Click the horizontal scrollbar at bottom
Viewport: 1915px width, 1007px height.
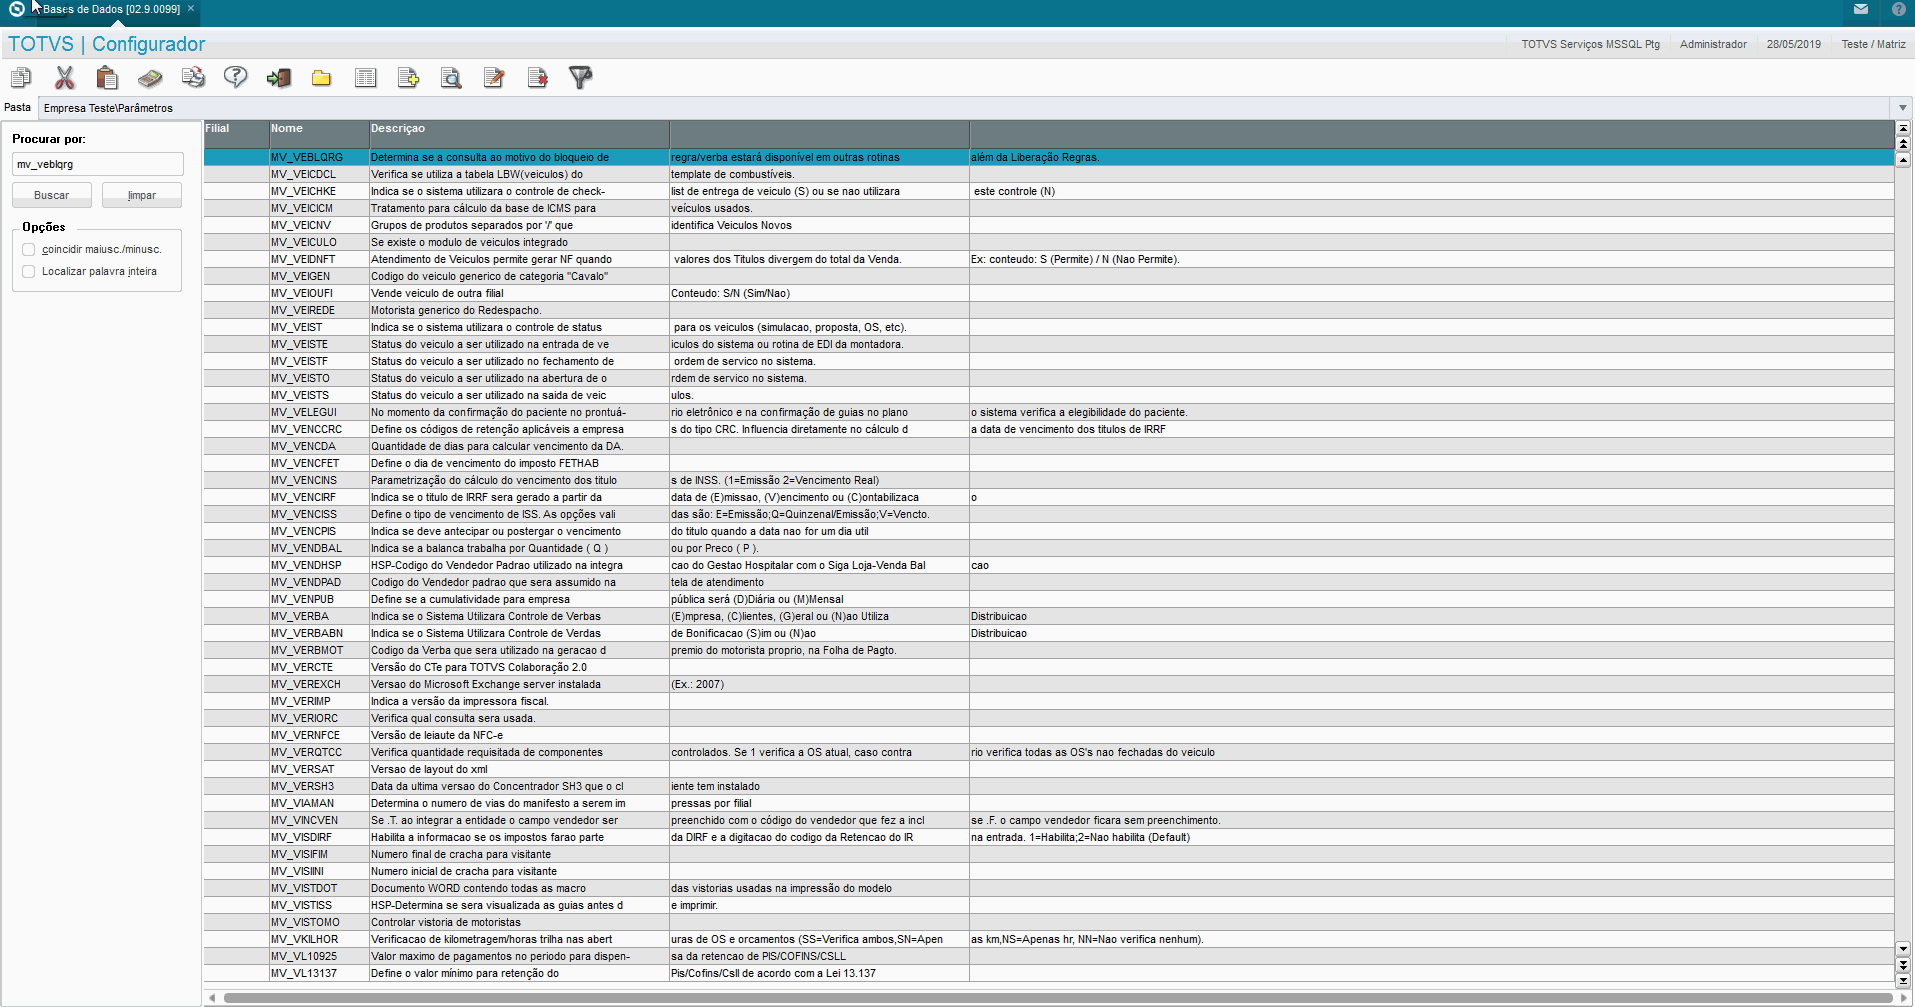(1058, 997)
